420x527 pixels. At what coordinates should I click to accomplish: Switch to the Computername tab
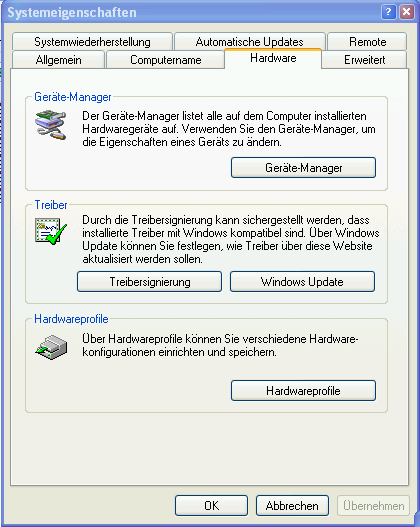coord(166,60)
